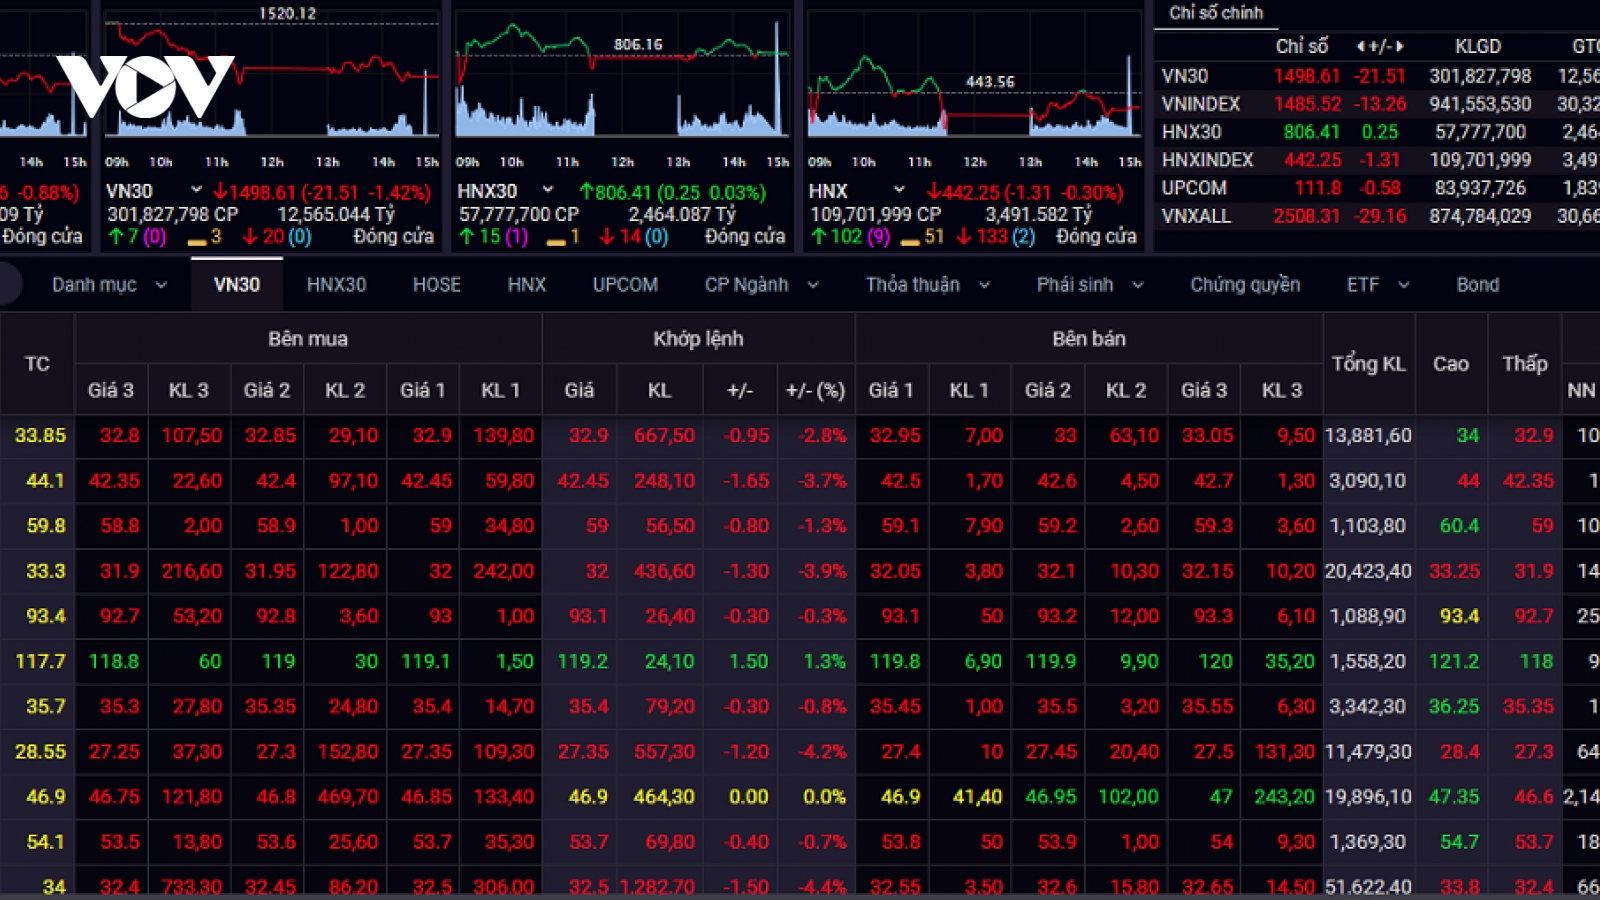Click the Khớp lệnh group header
The width and height of the screenshot is (1600, 900).
click(x=698, y=339)
